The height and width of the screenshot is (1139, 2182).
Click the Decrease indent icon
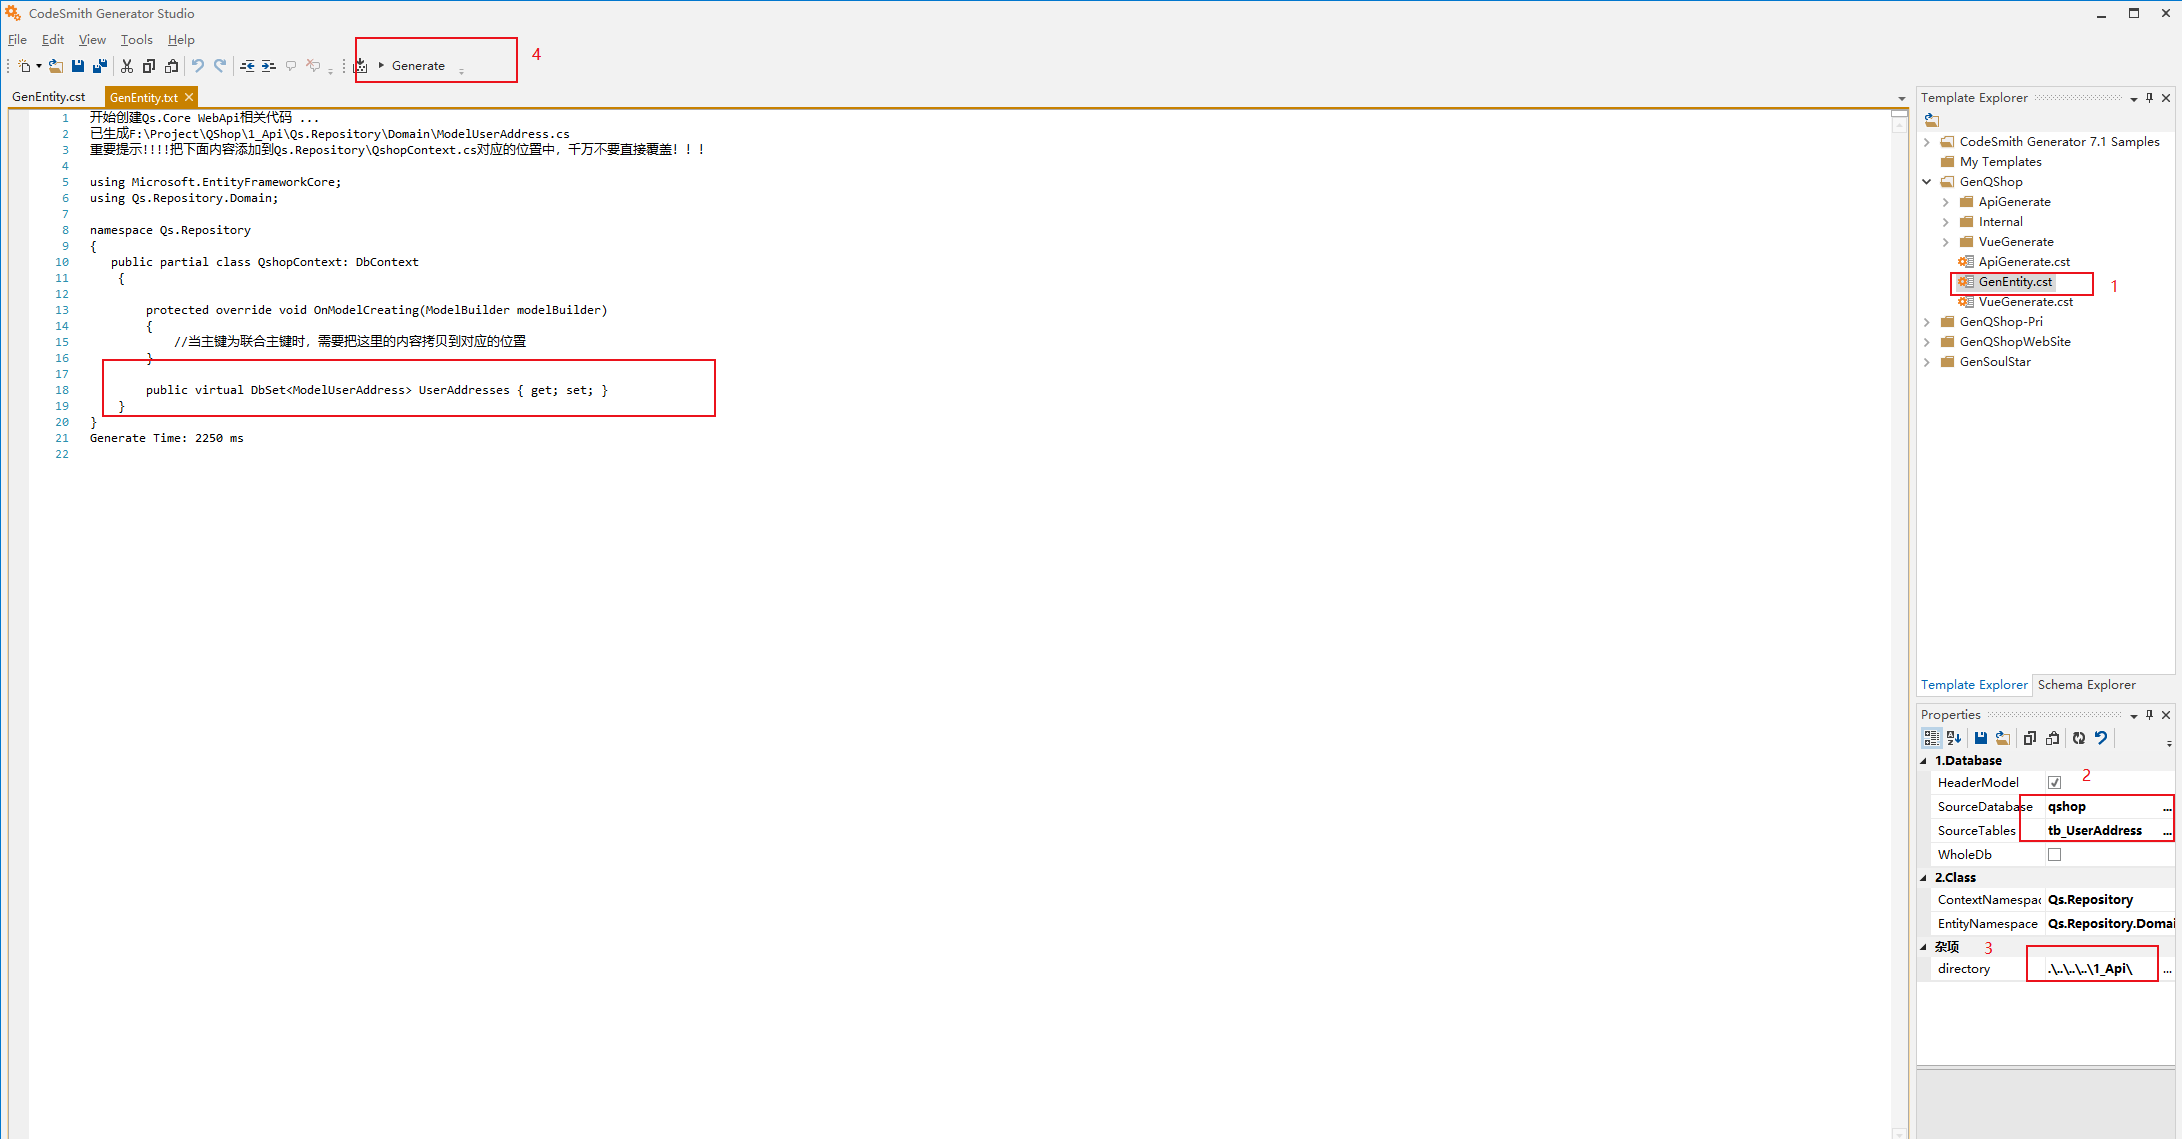tap(247, 66)
